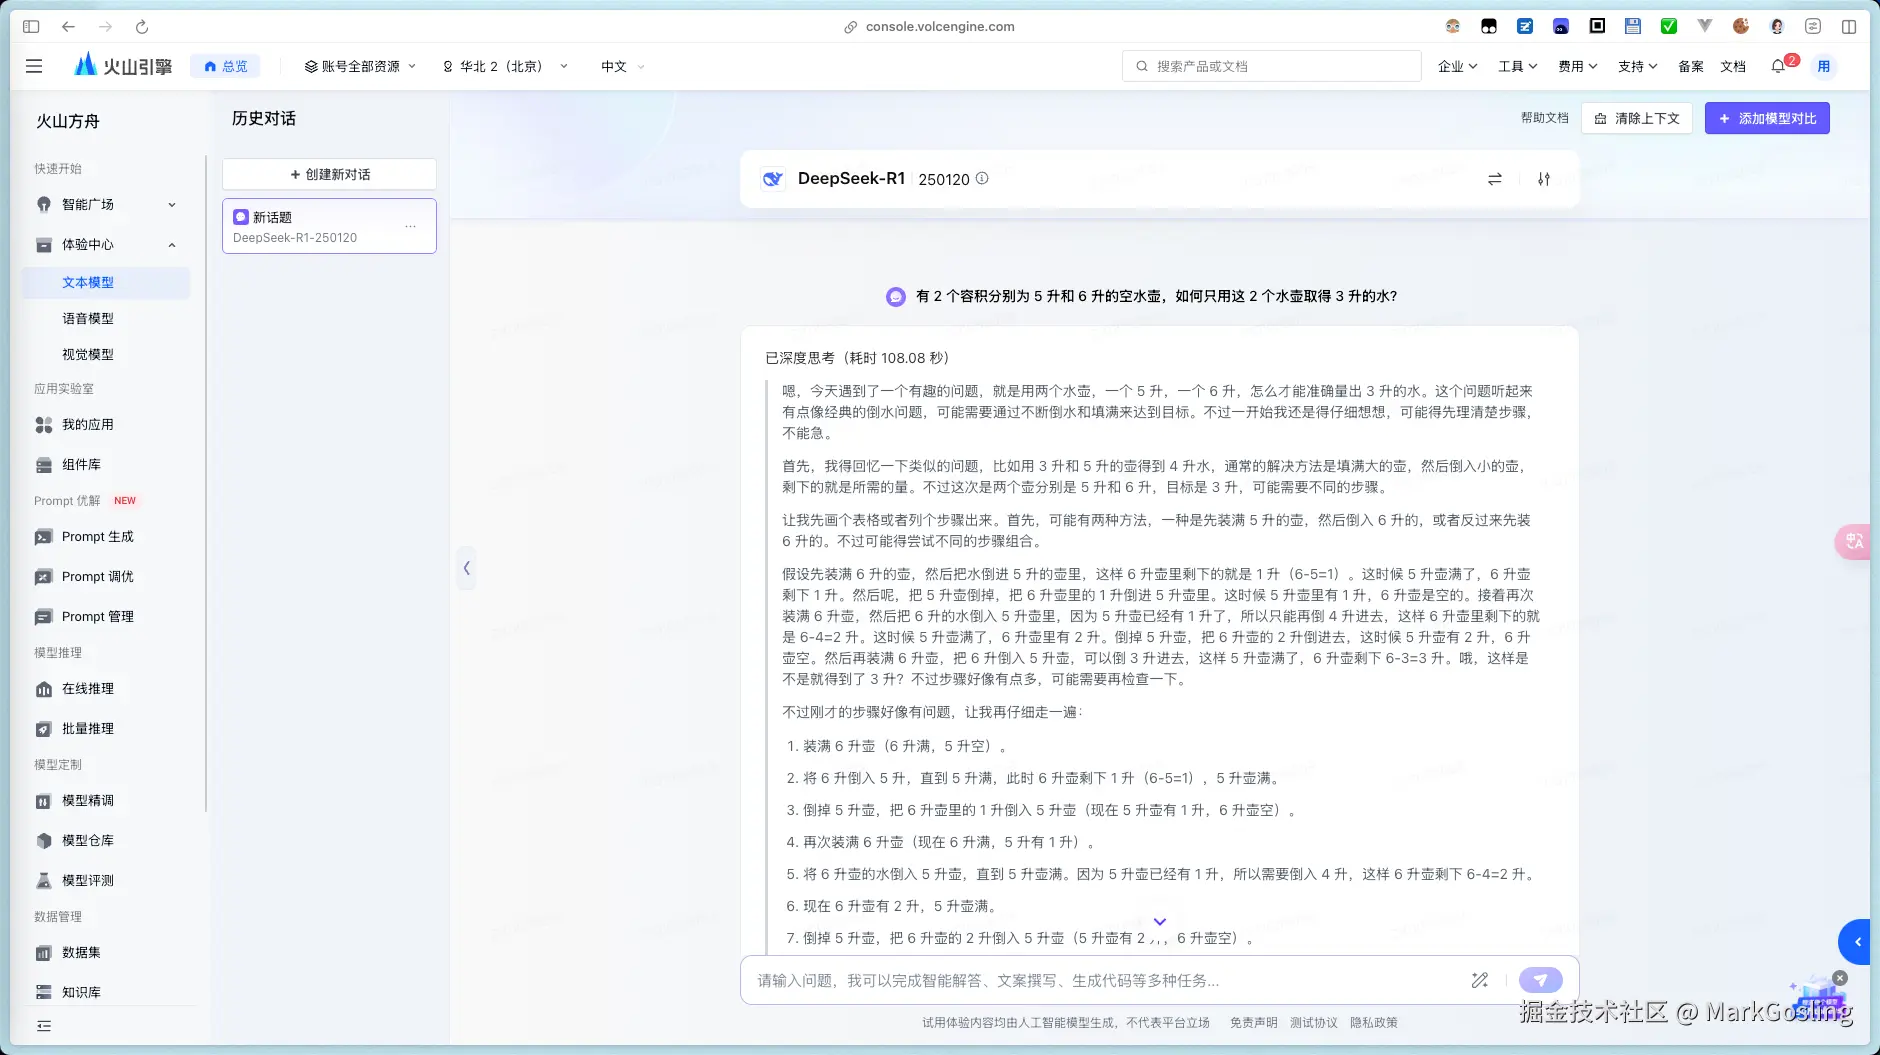Viewport: 1880px width, 1055px height.
Task: Click the DeepSeek model logo icon
Action: tap(772, 179)
